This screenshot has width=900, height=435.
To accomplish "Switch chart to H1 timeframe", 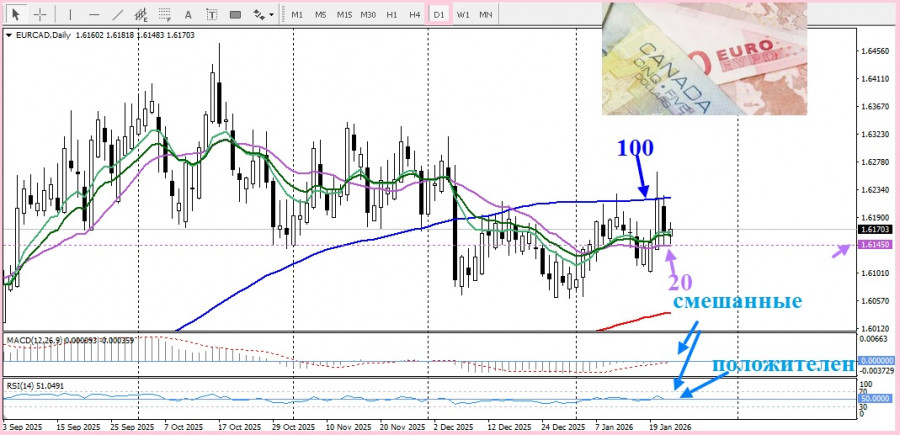I will tap(391, 15).
